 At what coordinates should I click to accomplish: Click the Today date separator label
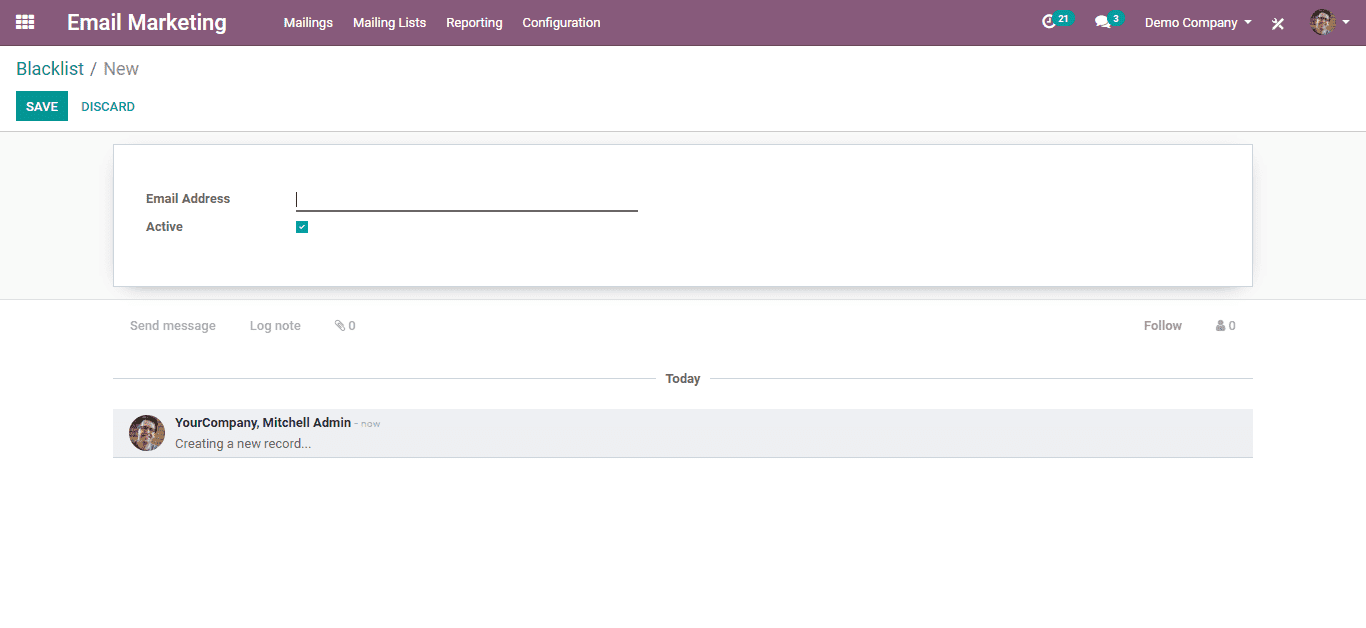pos(683,379)
